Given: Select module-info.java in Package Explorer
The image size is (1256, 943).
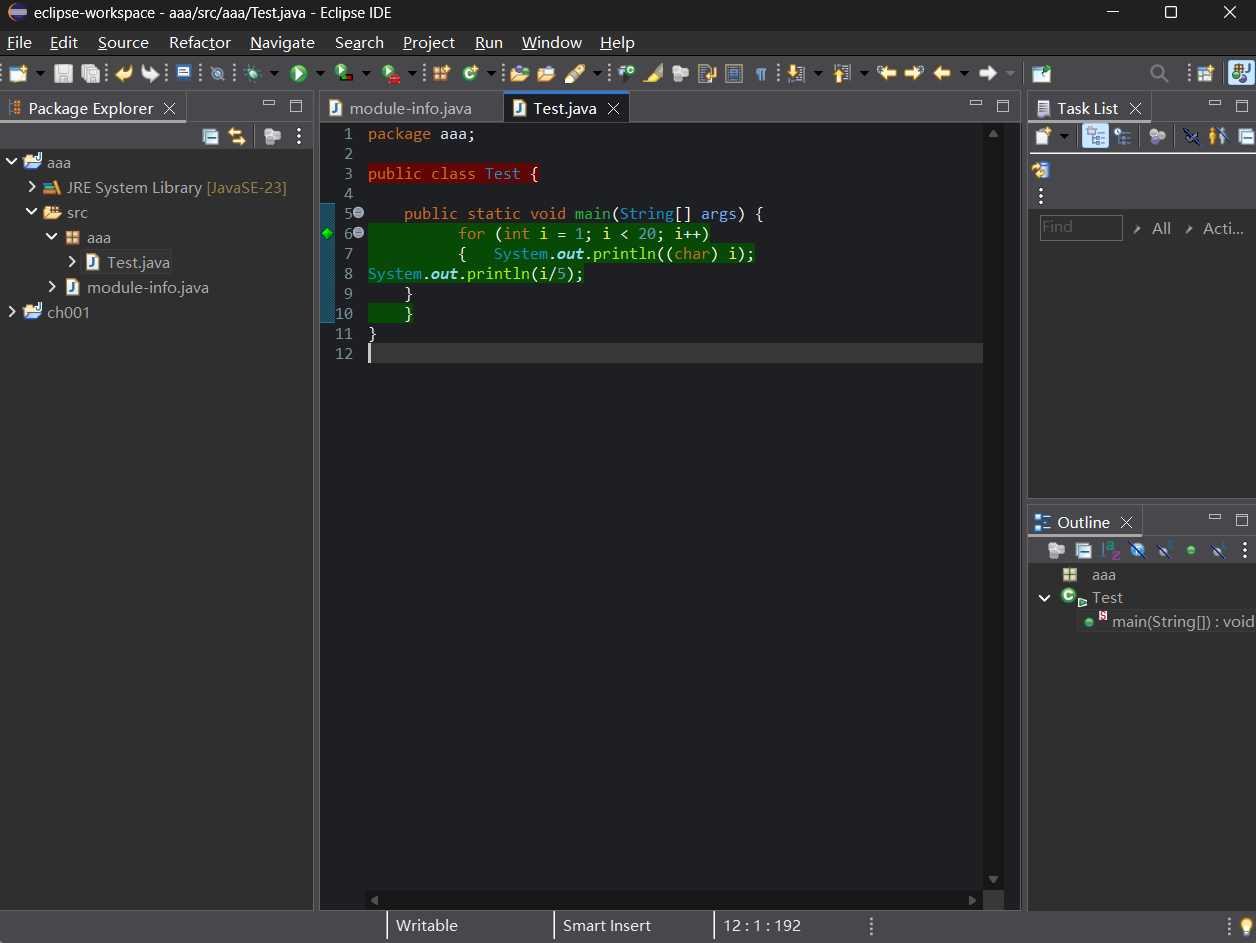Looking at the screenshot, I should pyautogui.click(x=148, y=287).
